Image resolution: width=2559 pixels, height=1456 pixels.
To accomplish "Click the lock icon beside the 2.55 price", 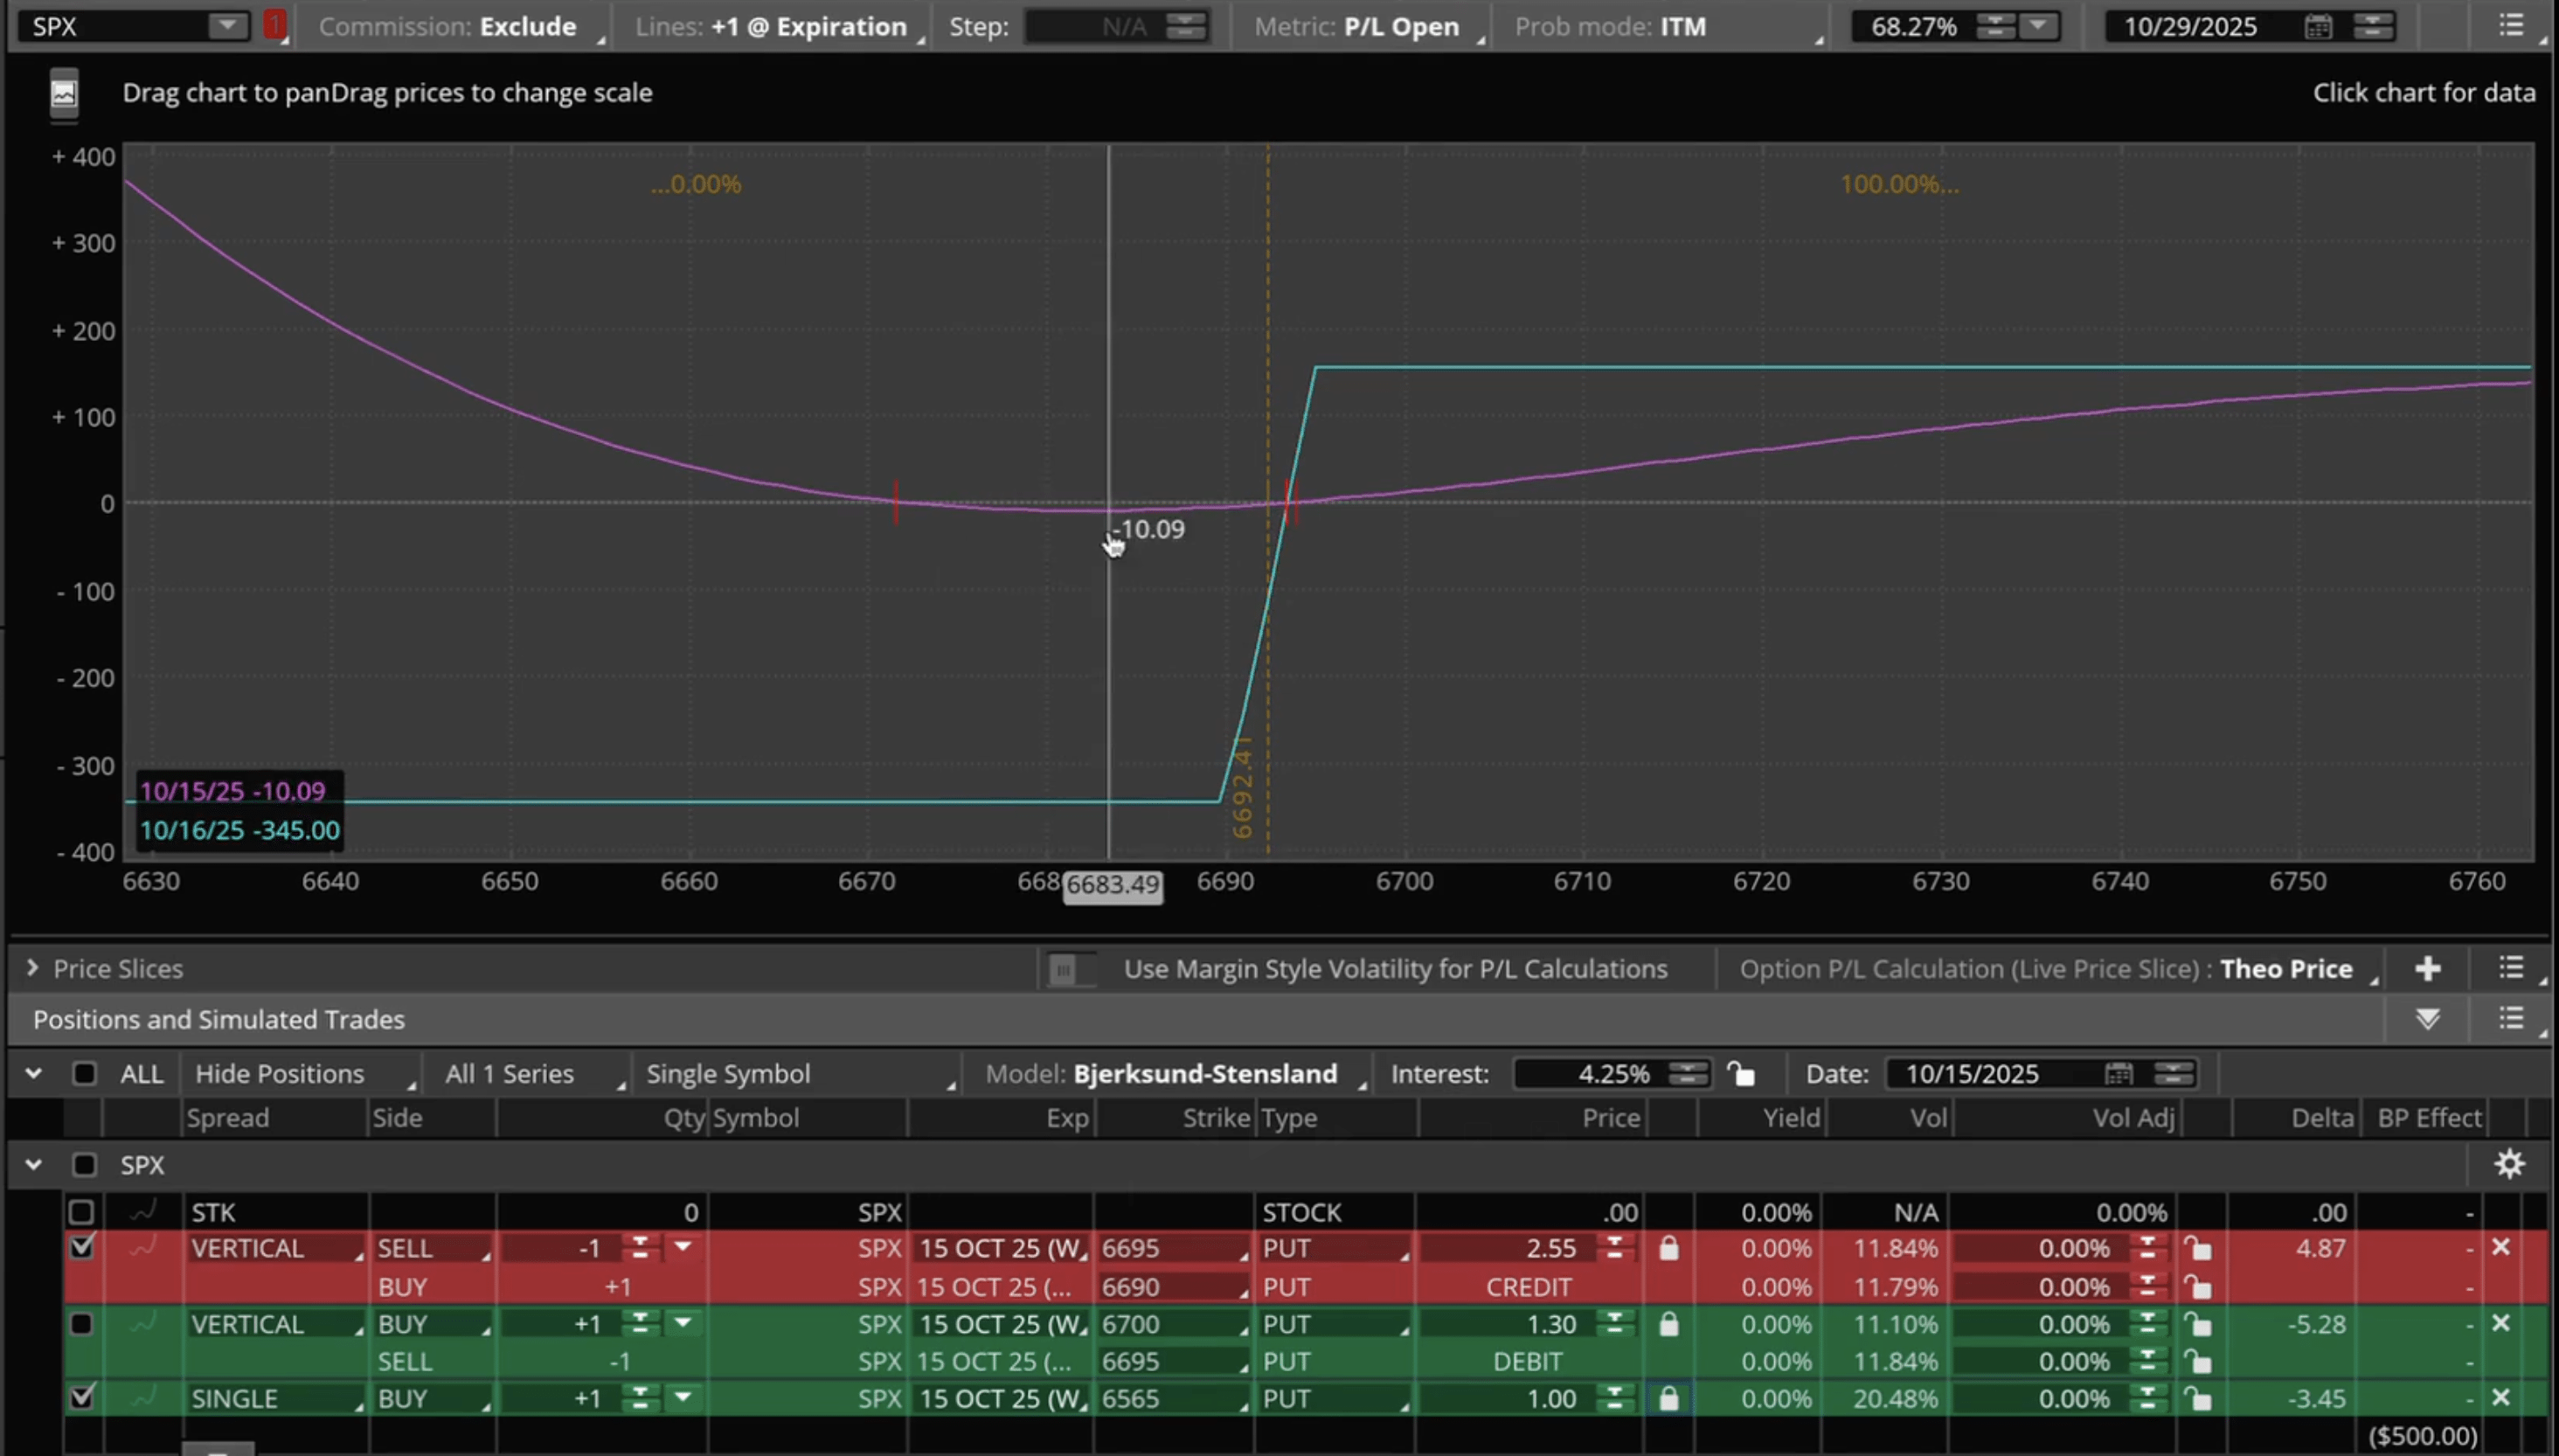I will click(1668, 1248).
